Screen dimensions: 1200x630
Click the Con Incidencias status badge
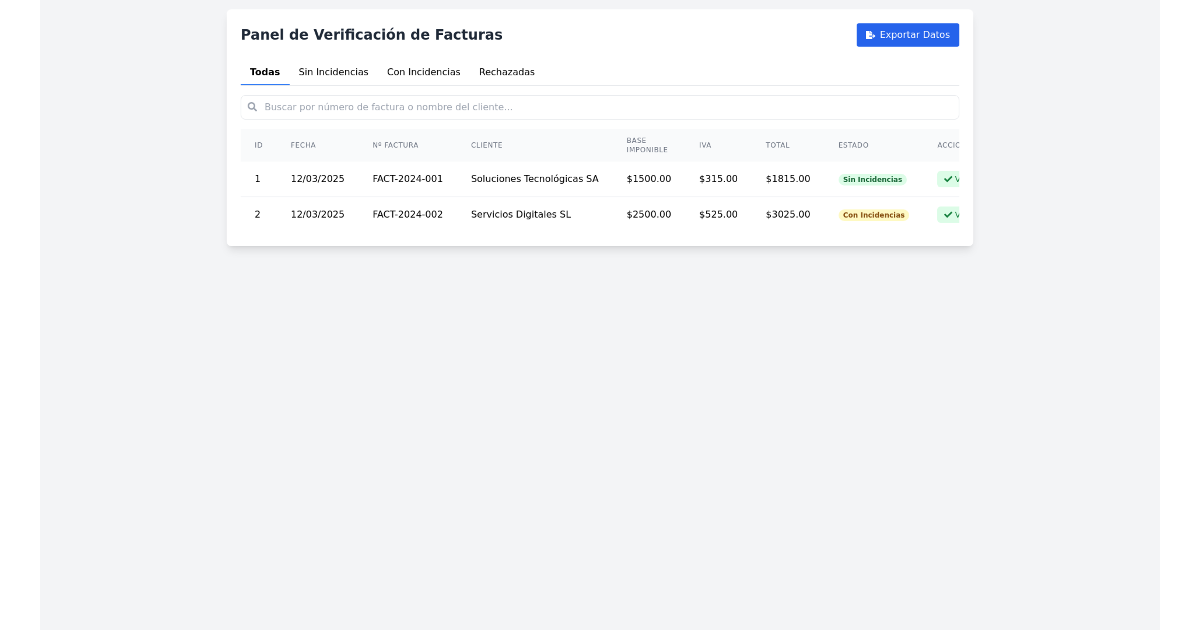coord(873,215)
